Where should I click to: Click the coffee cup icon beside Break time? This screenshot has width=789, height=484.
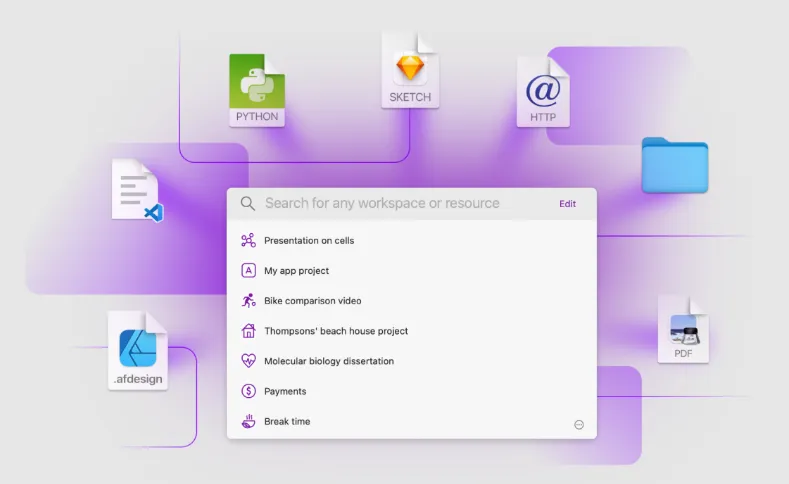(248, 421)
